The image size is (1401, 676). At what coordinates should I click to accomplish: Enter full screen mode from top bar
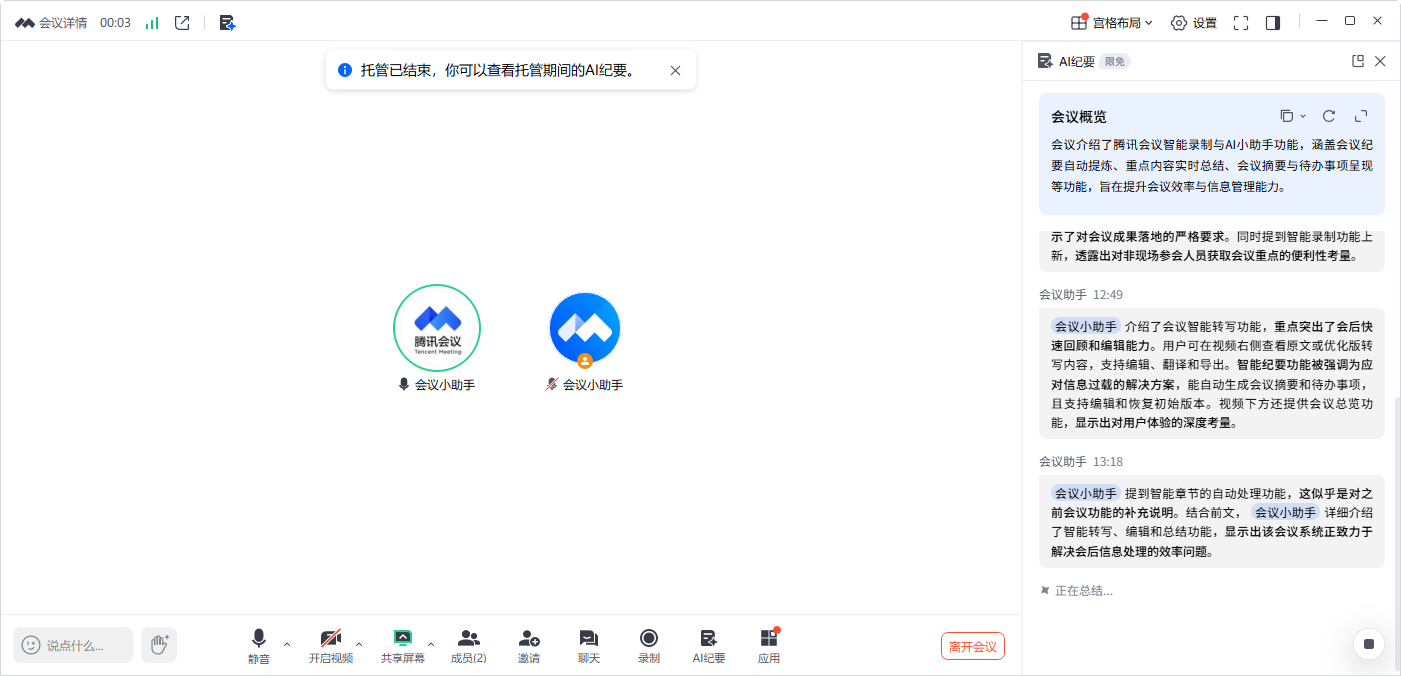click(1241, 23)
